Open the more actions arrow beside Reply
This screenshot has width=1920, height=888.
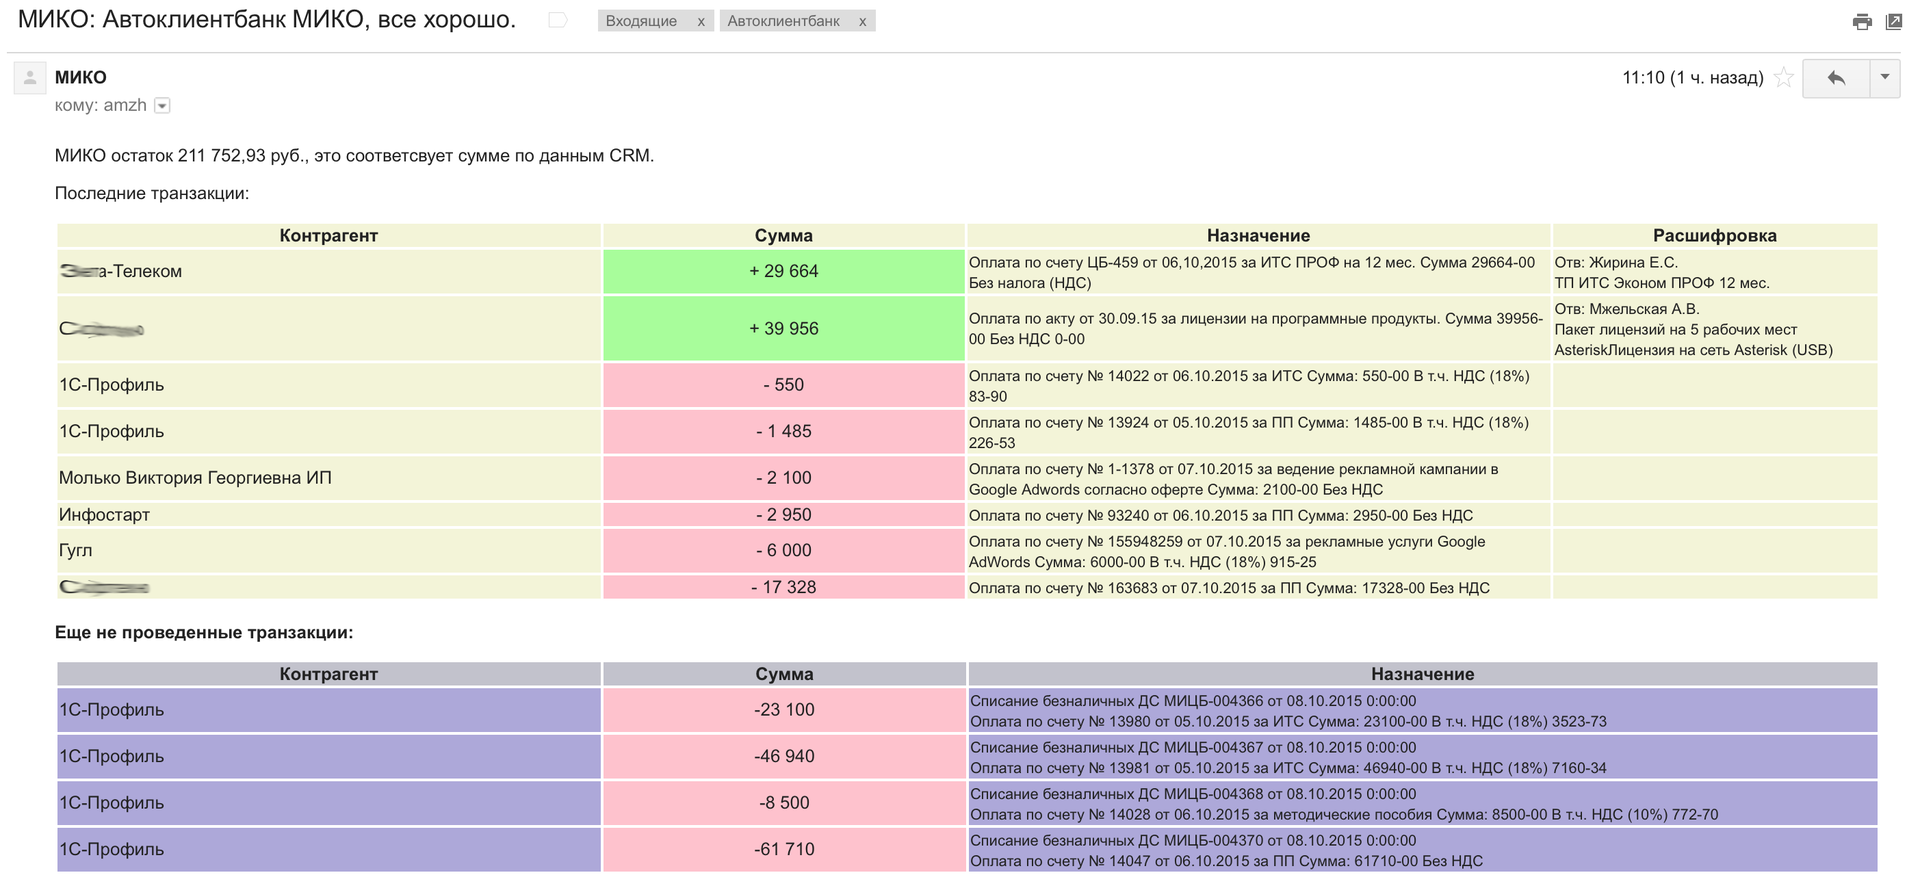click(x=1885, y=78)
